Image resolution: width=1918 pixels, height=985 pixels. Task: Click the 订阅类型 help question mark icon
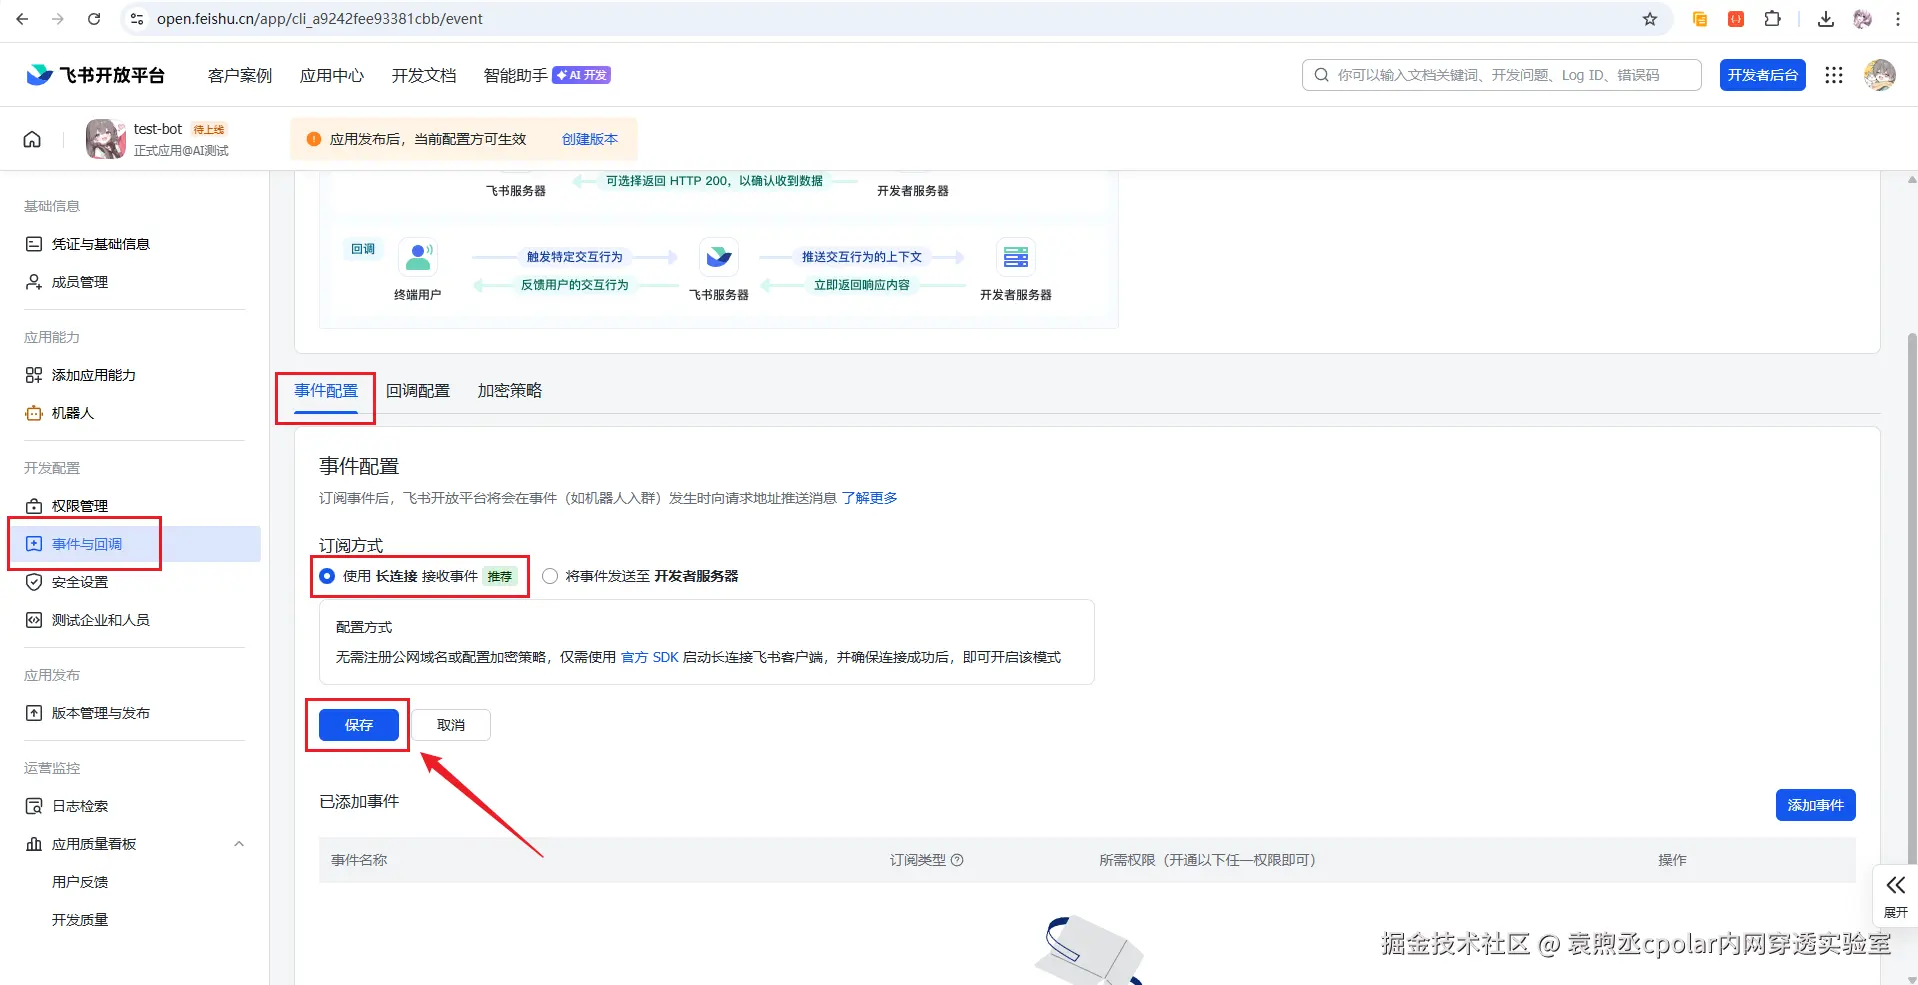[957, 860]
